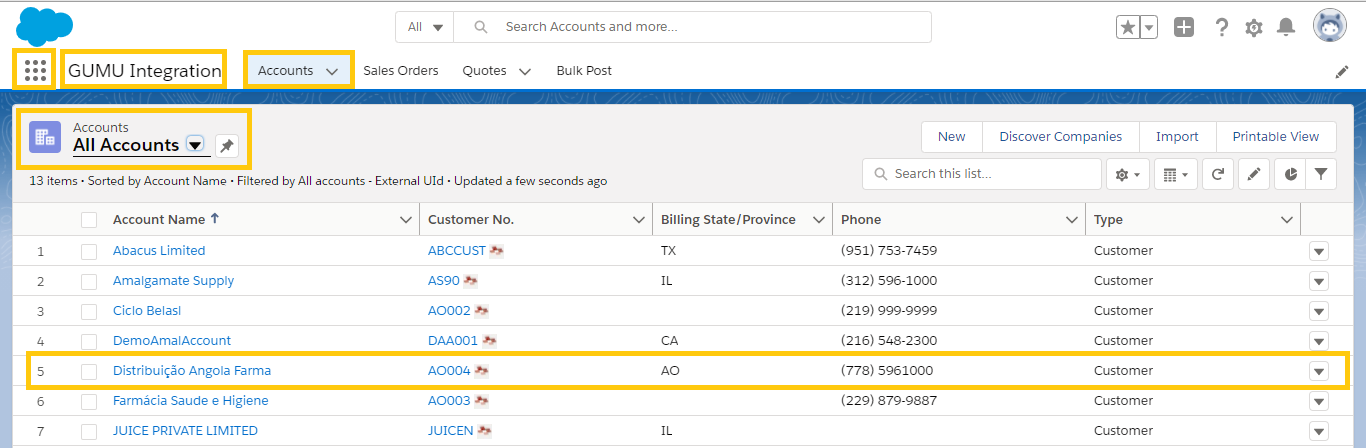Select the Distribuição Angola Farma row checkbox
The height and width of the screenshot is (448, 1366).
pyautogui.click(x=89, y=371)
